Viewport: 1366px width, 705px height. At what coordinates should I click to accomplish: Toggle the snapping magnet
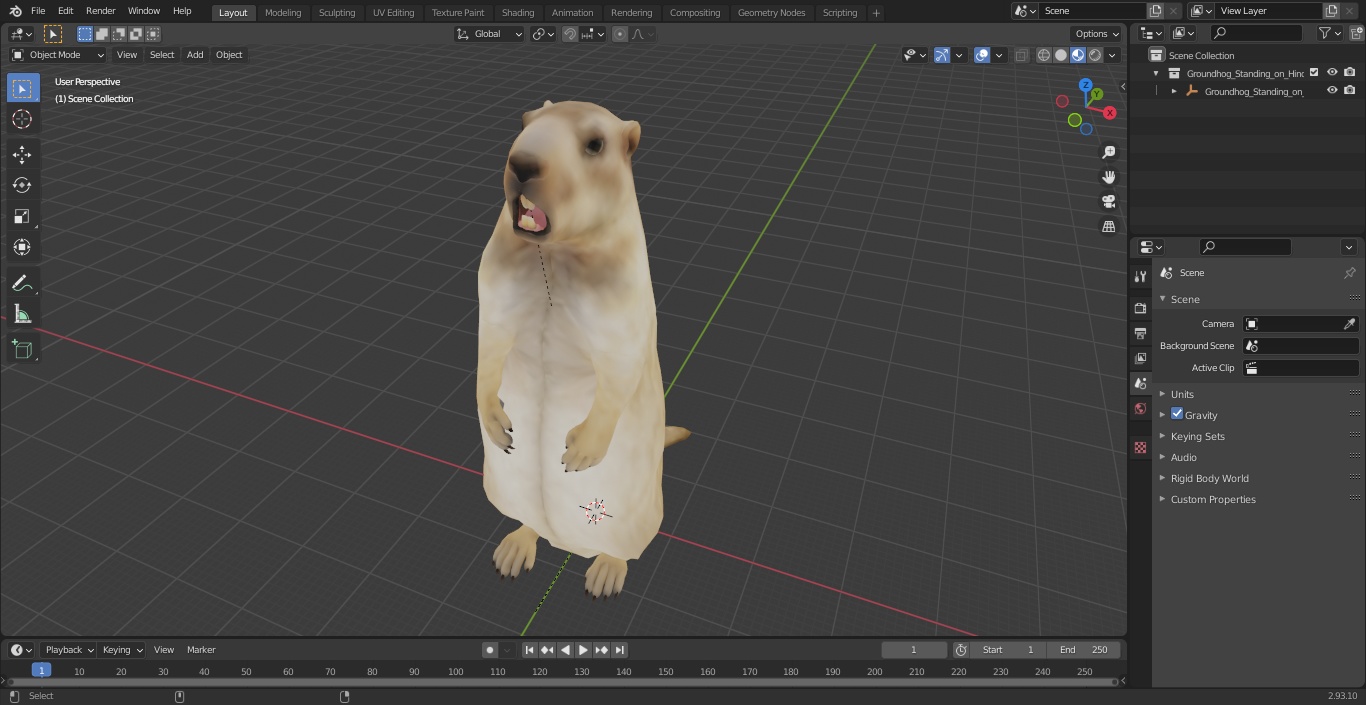click(x=570, y=34)
